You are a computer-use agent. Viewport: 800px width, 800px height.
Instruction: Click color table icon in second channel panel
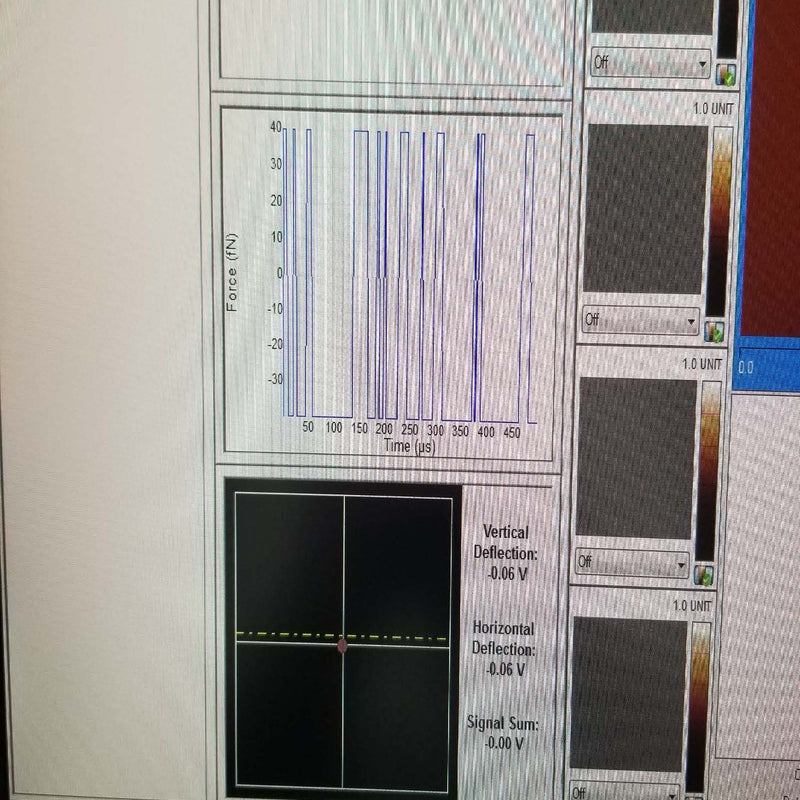(714, 330)
